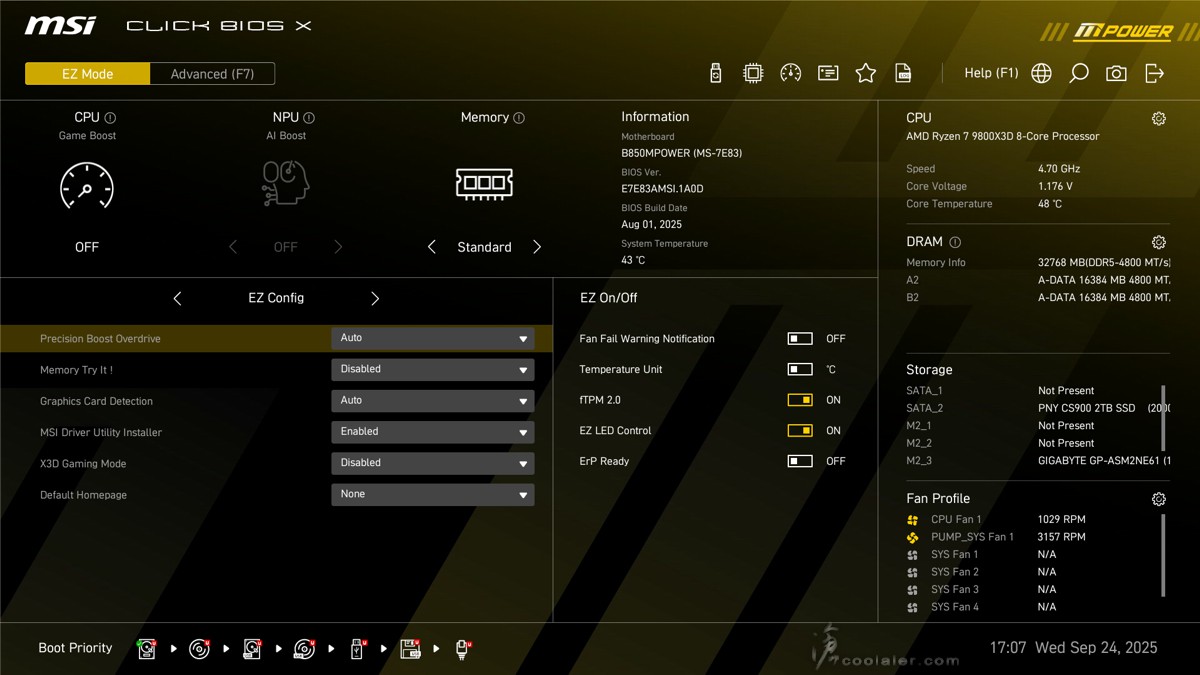The width and height of the screenshot is (1200, 675).
Task: Go to the next EZ Config page
Action: point(375,298)
